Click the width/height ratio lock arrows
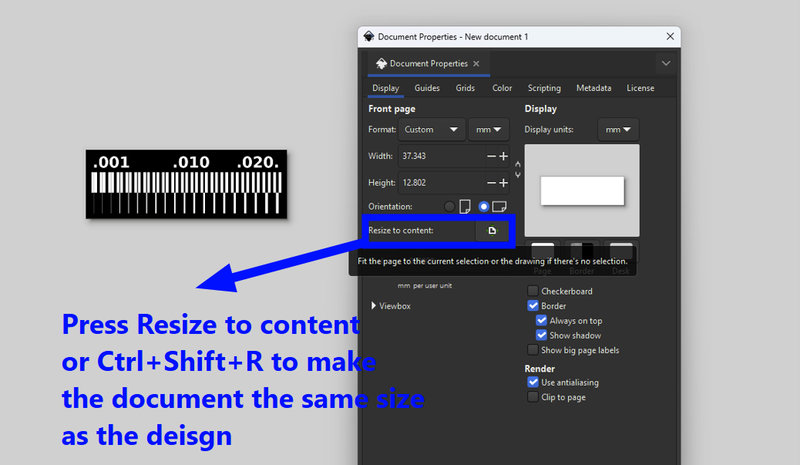The image size is (800, 465). click(517, 169)
